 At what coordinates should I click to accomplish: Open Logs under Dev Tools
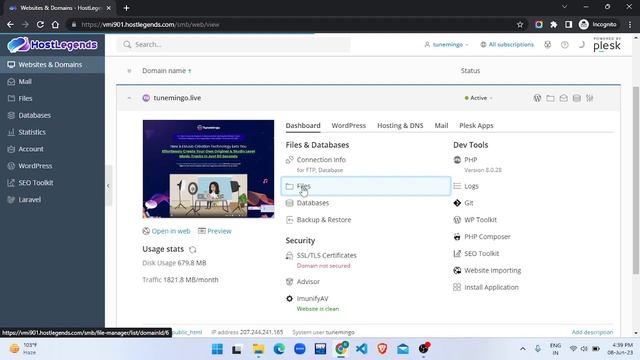point(471,186)
